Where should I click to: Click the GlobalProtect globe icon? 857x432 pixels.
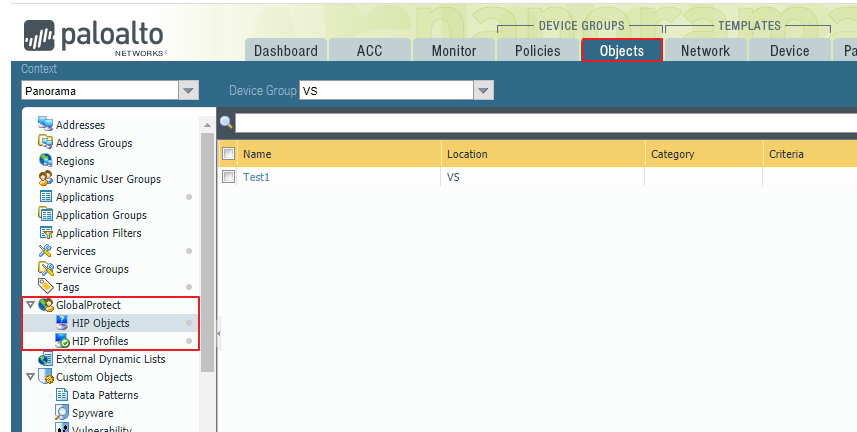[46, 305]
